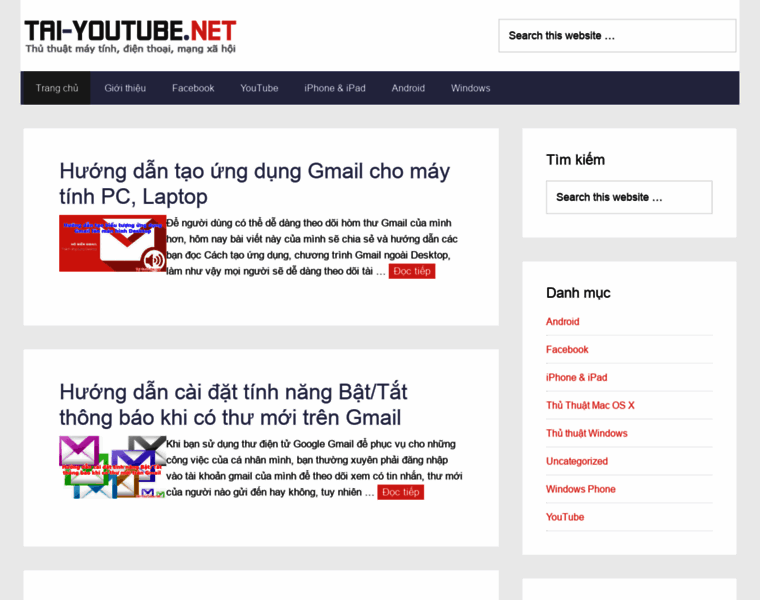
Task: Click the TAI-YOUTUBE.NET site logo
Action: point(130,31)
